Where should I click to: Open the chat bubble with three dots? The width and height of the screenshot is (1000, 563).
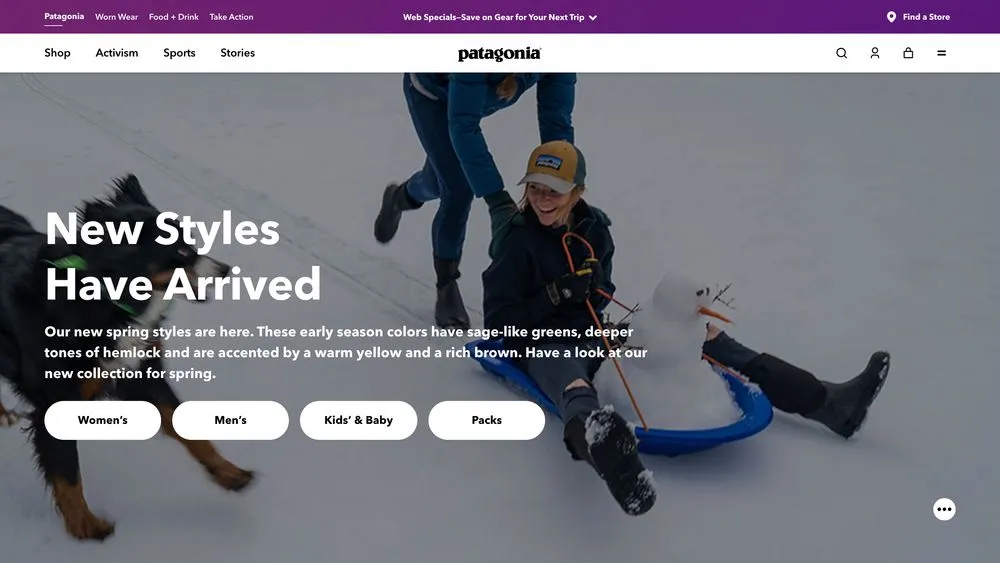coord(944,509)
